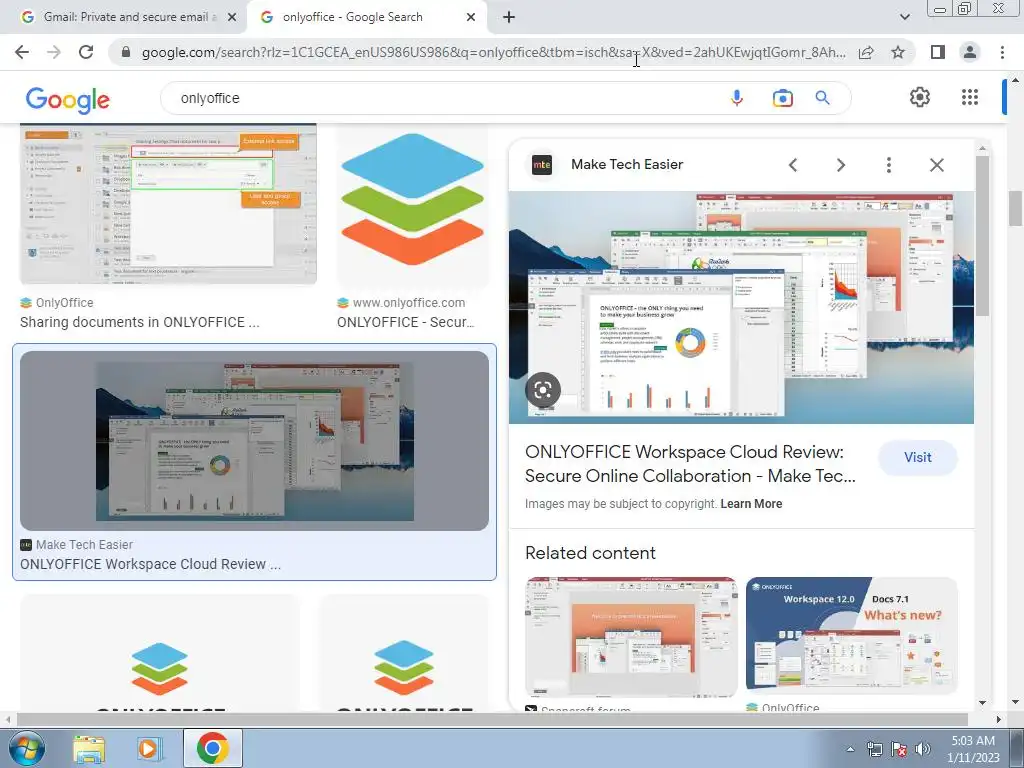Expand the tab search dropdown
The image size is (1024, 768).
tap(904, 18)
